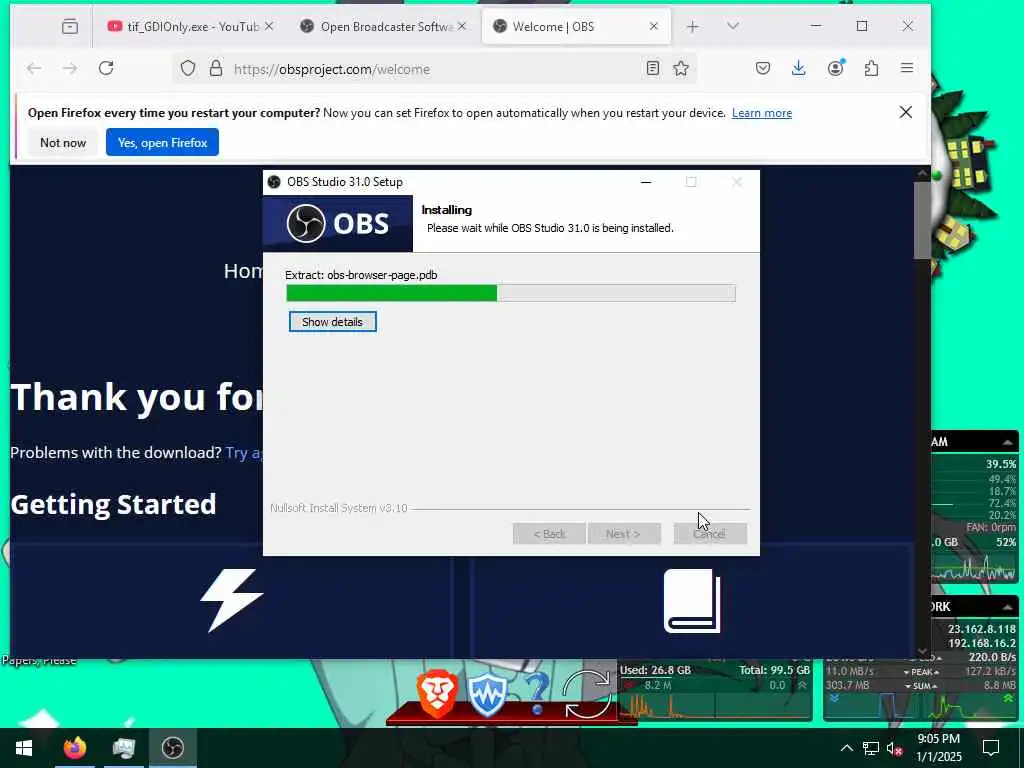The width and height of the screenshot is (1024, 768).
Task: Collapse the RAM widget panel arrow
Action: 1008,442
